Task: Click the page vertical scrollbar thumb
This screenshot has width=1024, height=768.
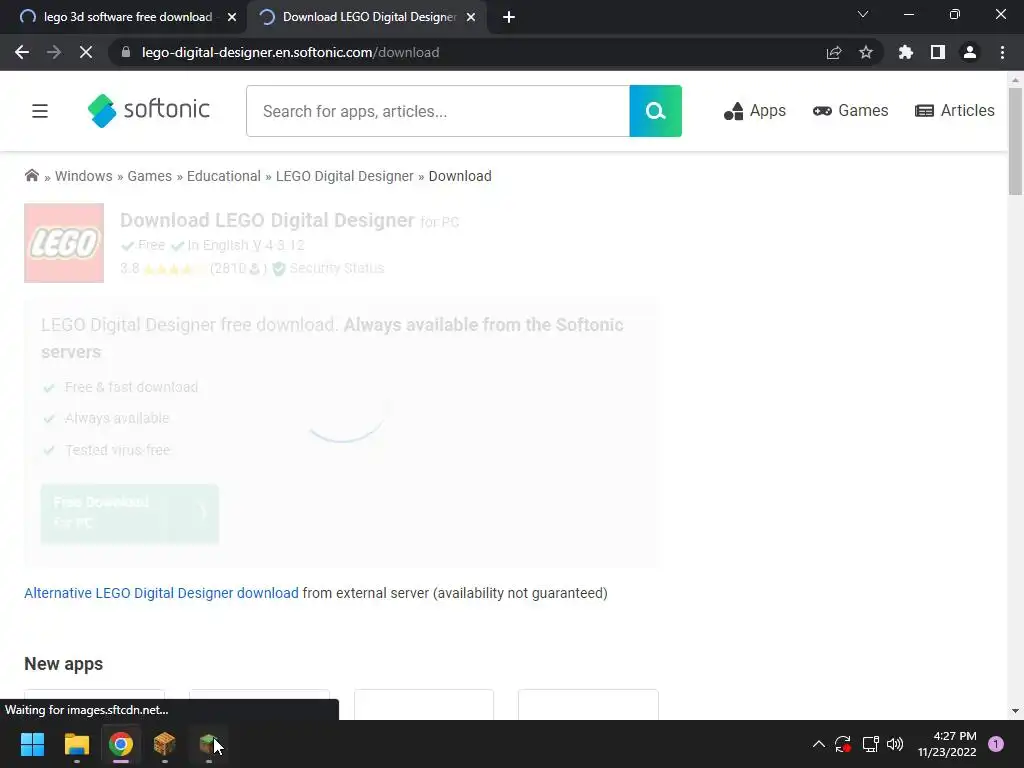Action: [1015, 141]
